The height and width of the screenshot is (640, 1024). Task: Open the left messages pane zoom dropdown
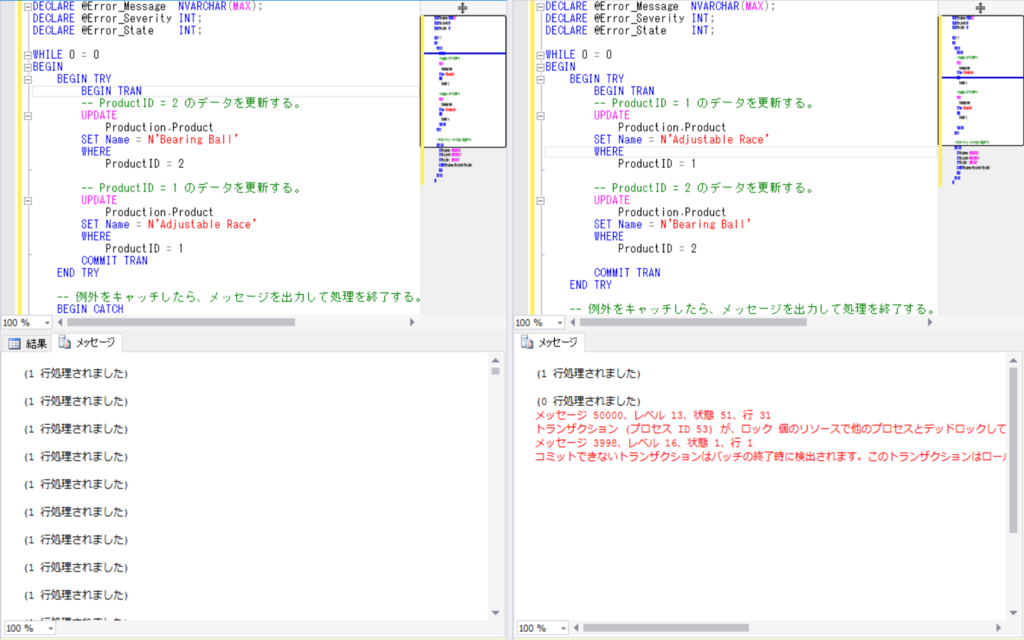(x=50, y=628)
